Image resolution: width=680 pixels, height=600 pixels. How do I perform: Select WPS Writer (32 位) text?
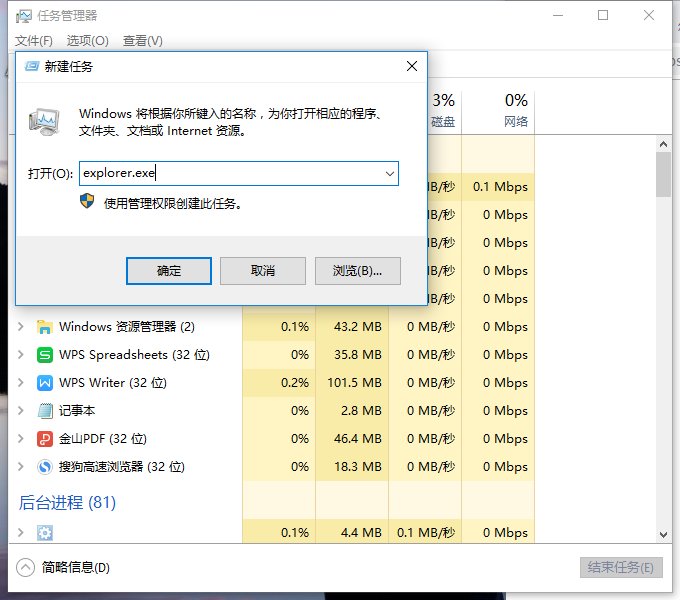[113, 382]
